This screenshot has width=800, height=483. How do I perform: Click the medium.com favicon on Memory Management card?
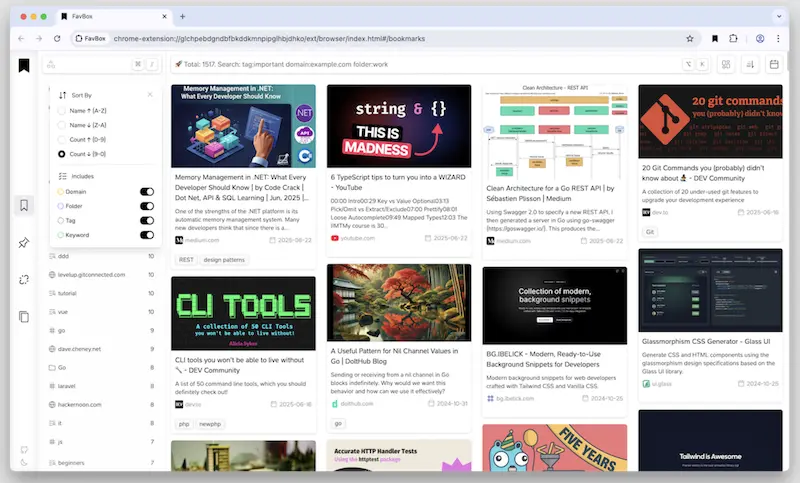179,240
